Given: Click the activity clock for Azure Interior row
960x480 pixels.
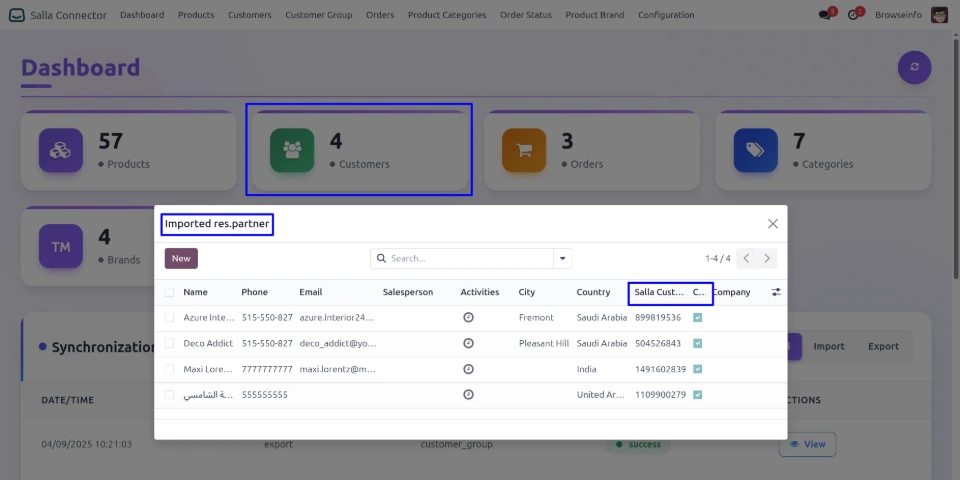Looking at the screenshot, I should (468, 317).
